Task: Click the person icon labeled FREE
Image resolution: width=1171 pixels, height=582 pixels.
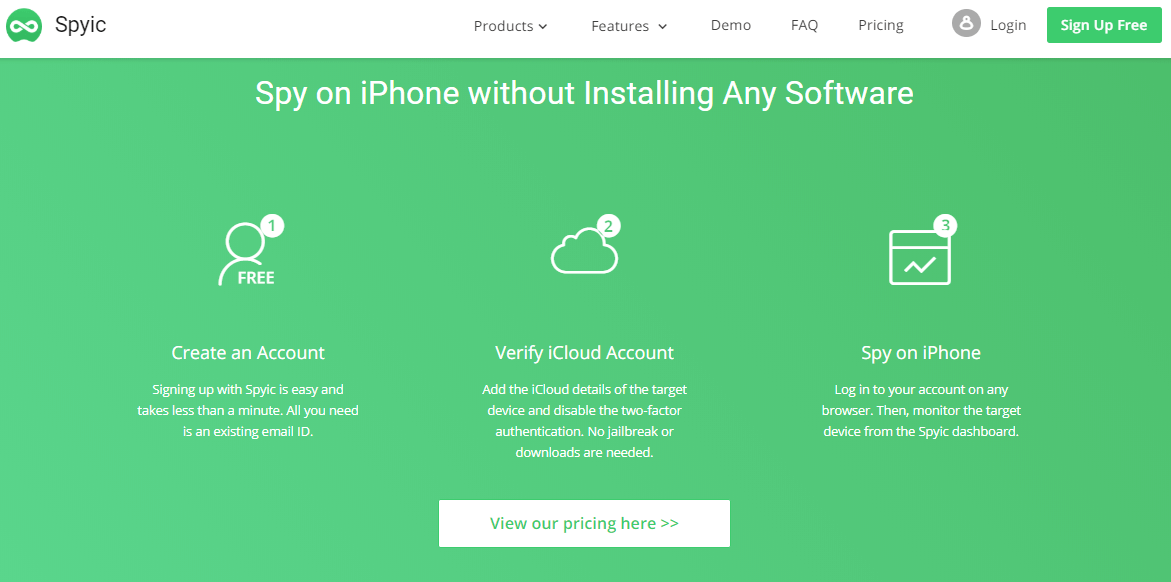Action: tap(245, 257)
